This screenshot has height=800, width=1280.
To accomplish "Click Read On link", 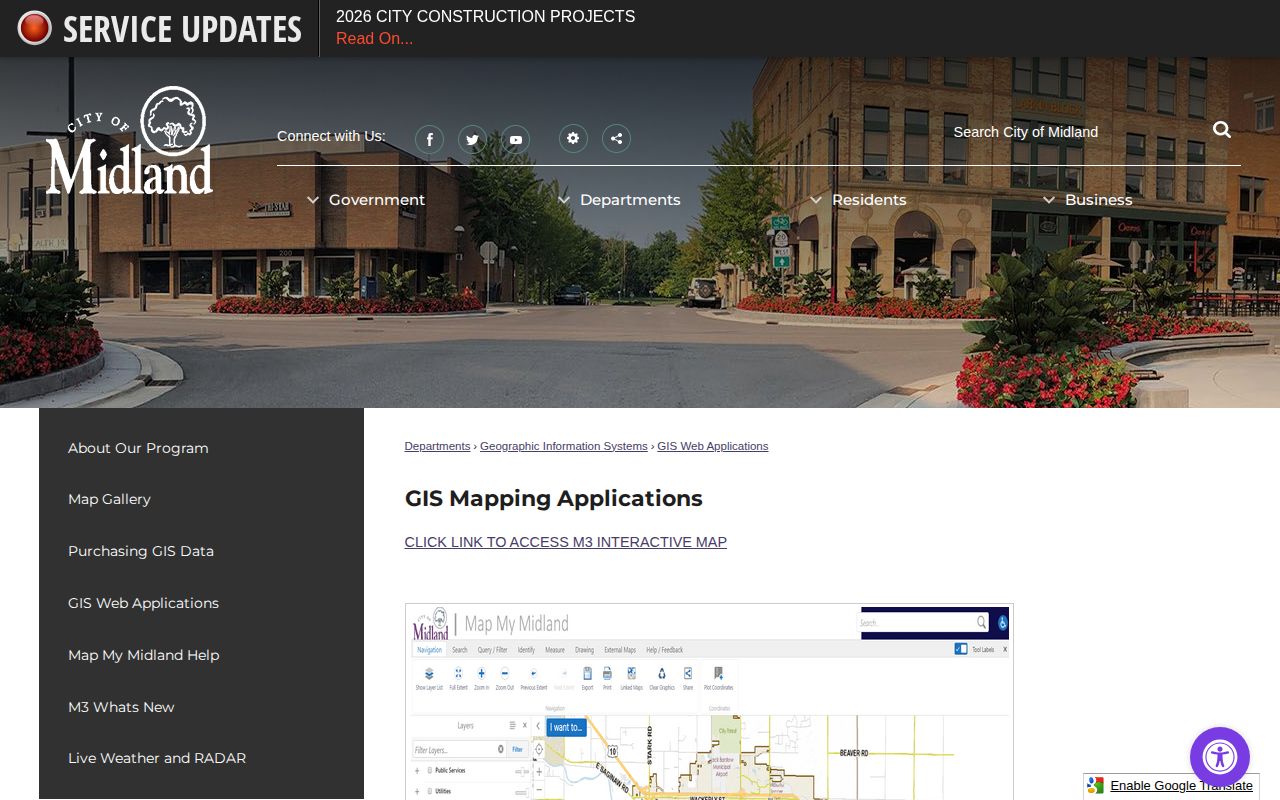I will coord(374,39).
